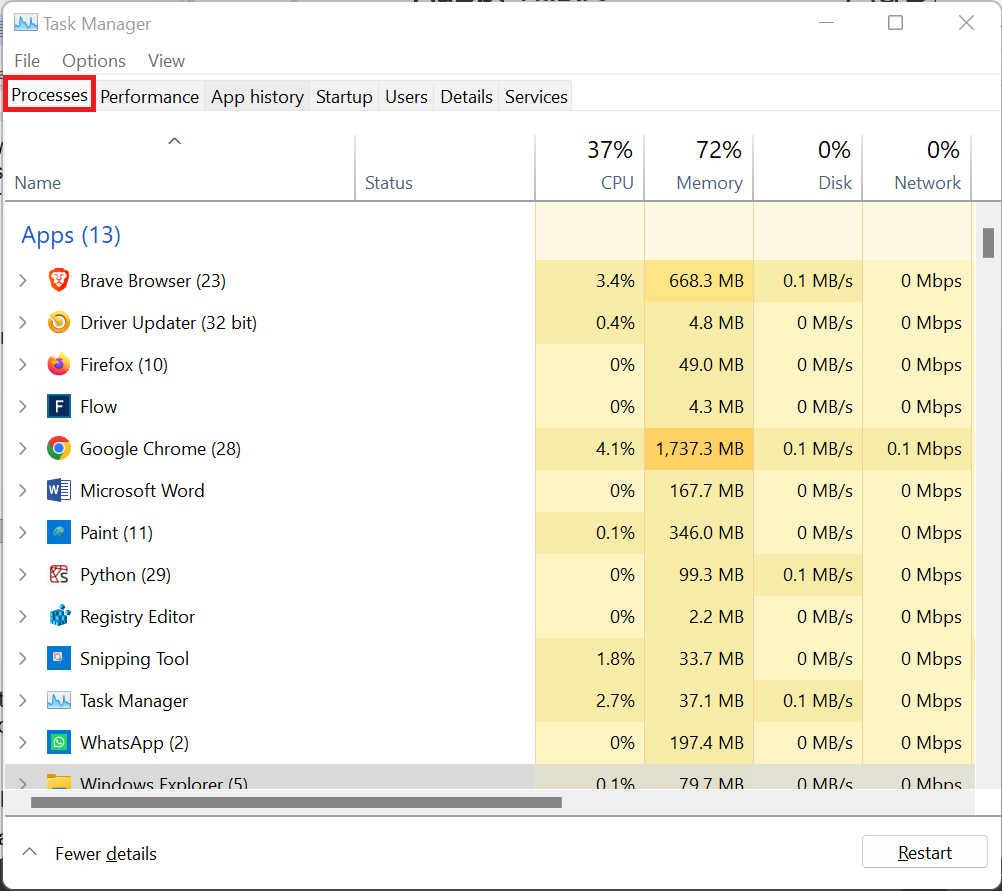Click the Registry Editor icon
This screenshot has width=1002, height=891.
tap(59, 616)
